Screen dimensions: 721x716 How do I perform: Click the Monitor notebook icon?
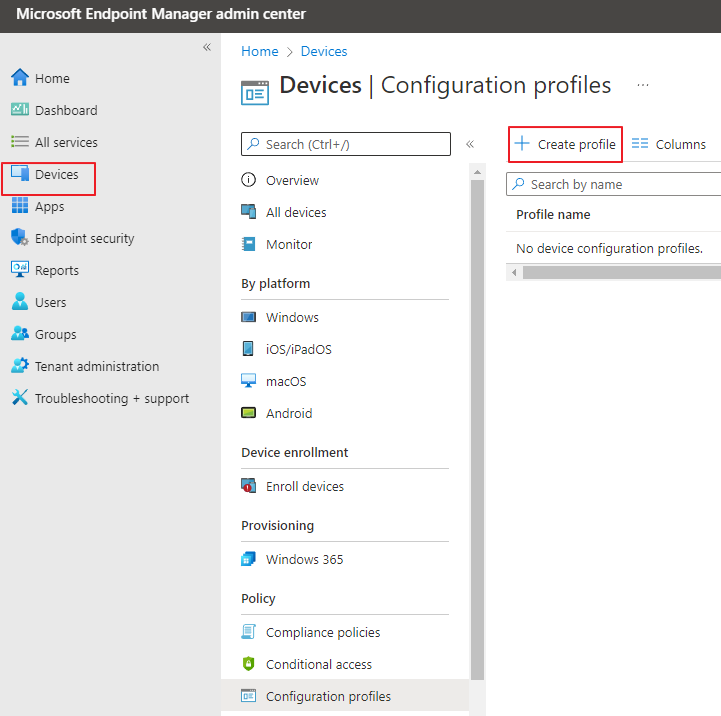249,244
